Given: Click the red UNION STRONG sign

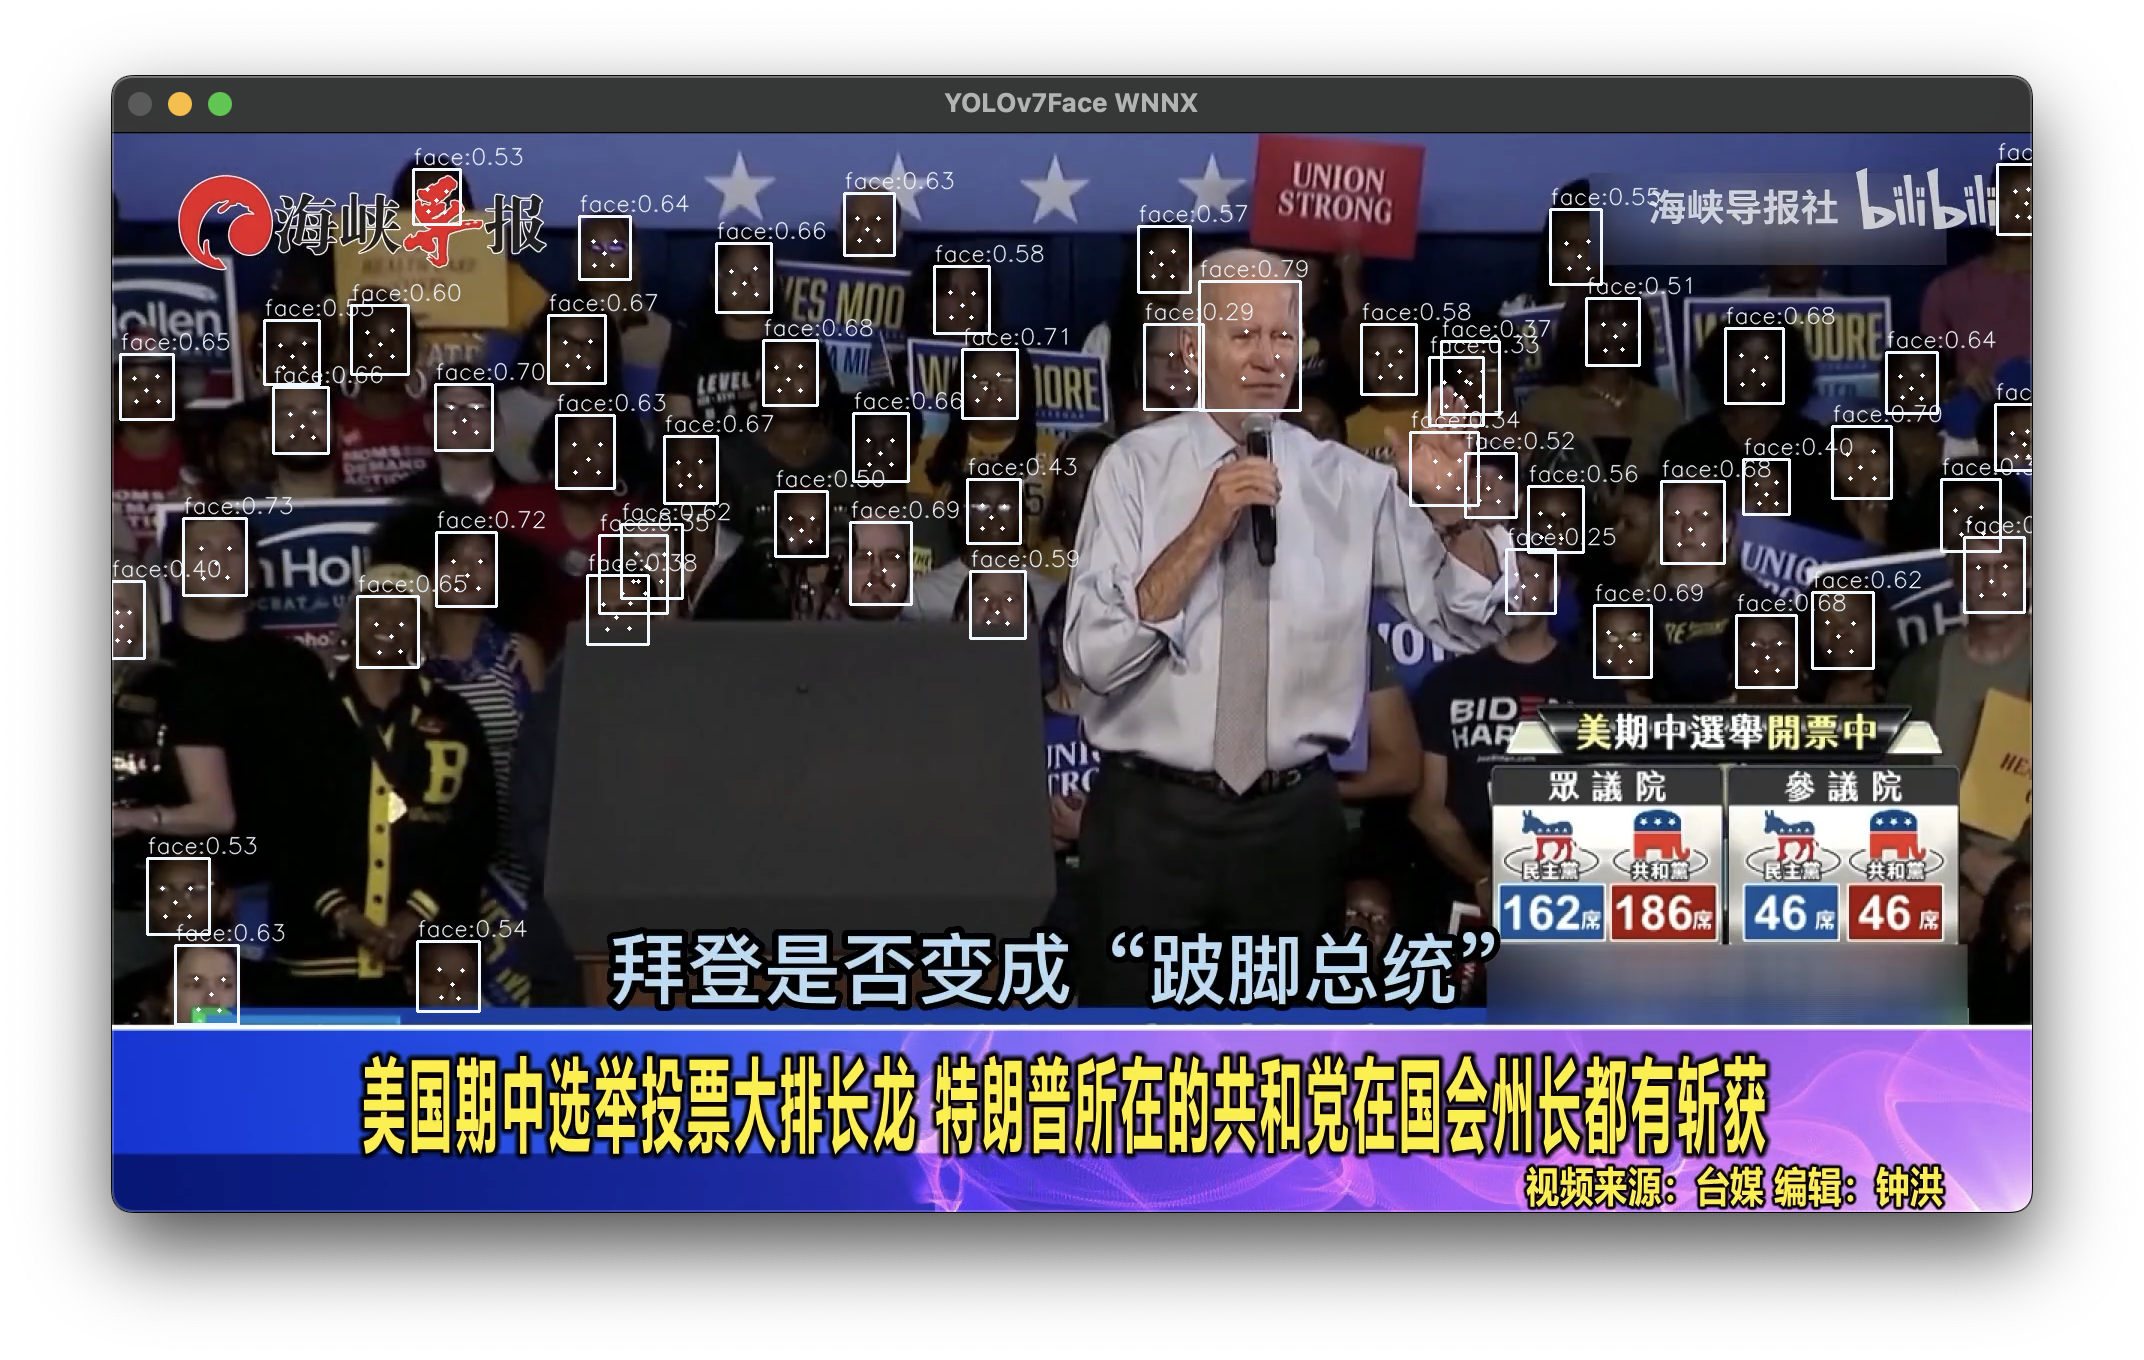Looking at the screenshot, I should 1336,194.
